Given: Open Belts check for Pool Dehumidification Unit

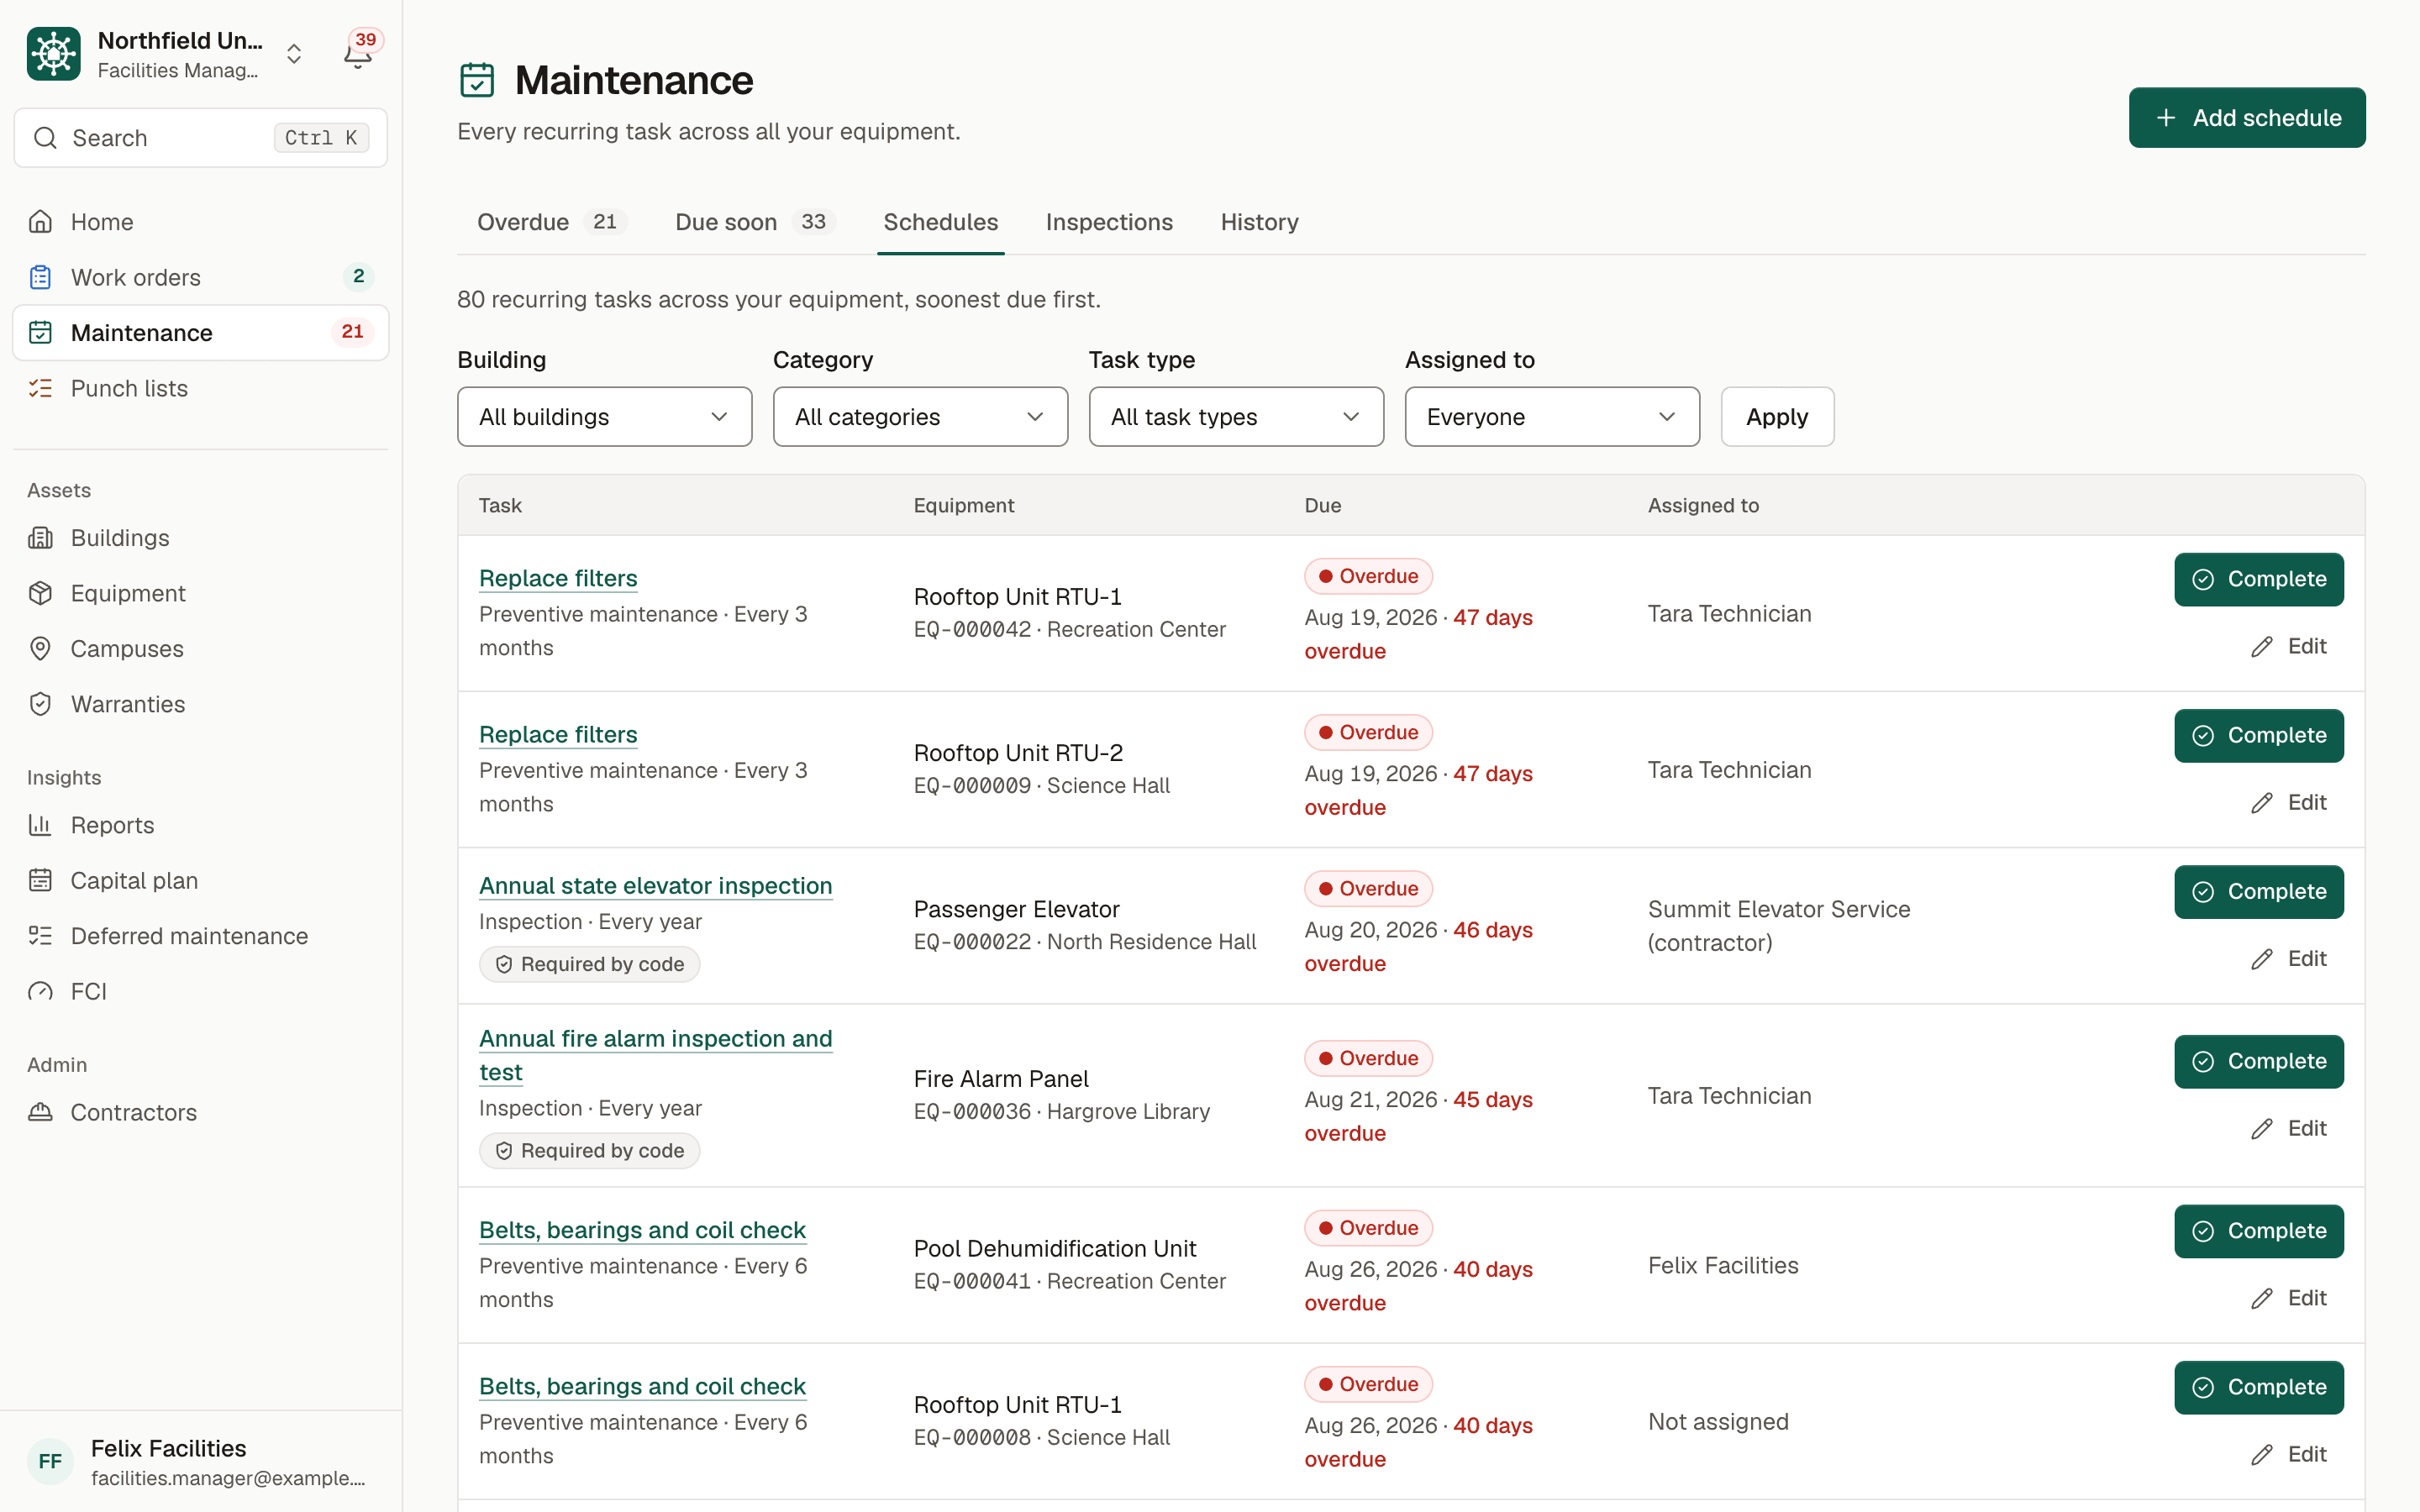Looking at the screenshot, I should click(x=642, y=1230).
